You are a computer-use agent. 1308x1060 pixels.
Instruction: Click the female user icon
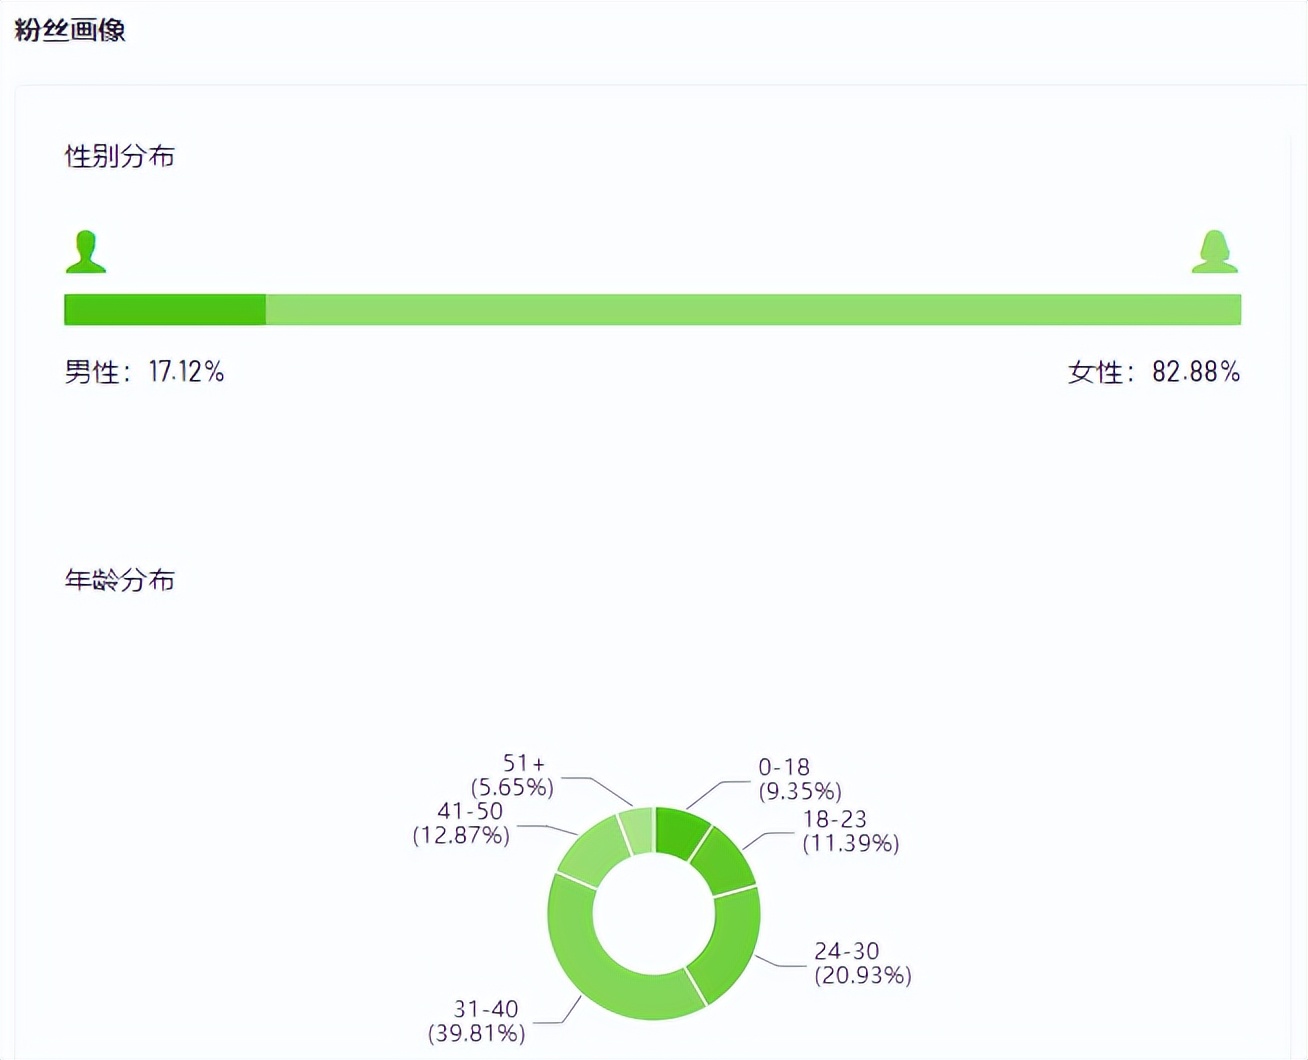[1214, 252]
